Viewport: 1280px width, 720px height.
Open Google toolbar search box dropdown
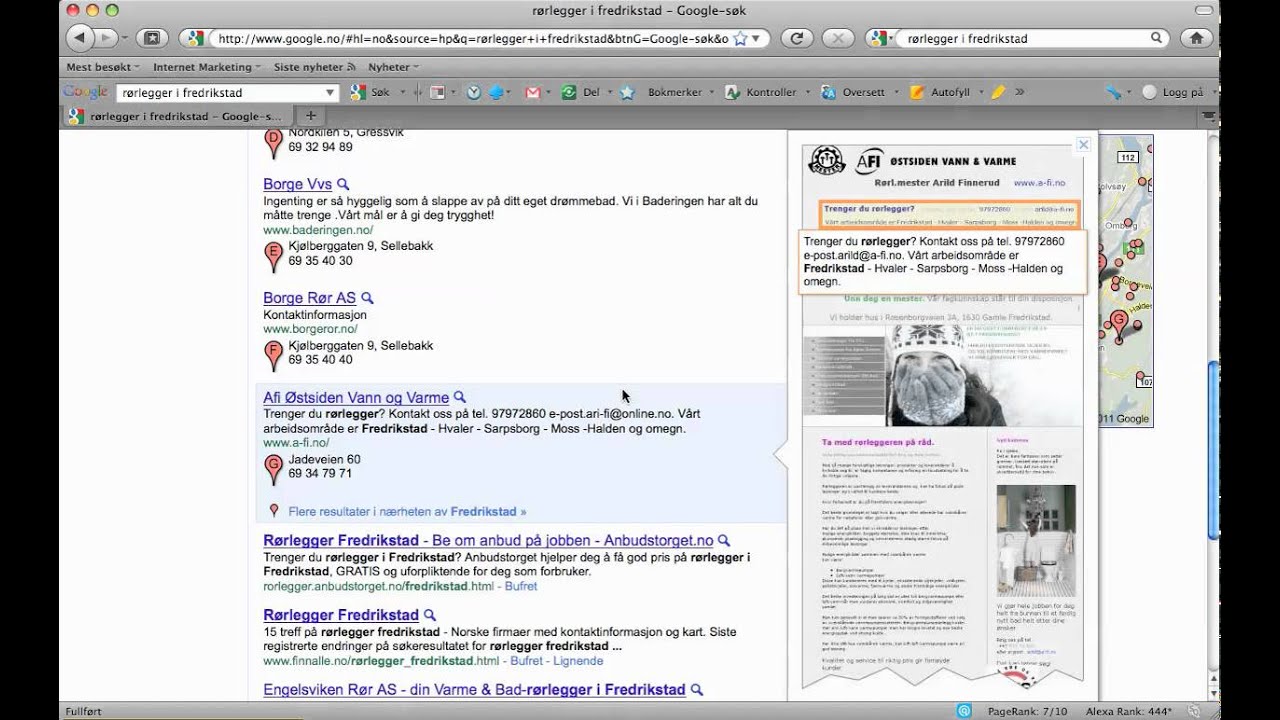(x=331, y=92)
